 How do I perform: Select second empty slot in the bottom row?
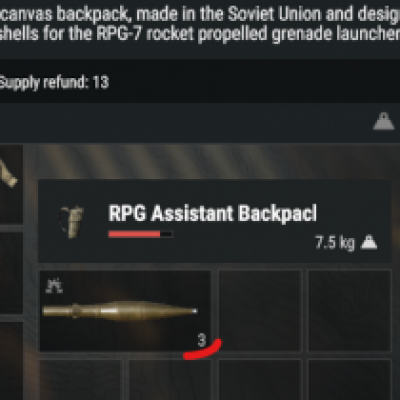click(x=170, y=380)
